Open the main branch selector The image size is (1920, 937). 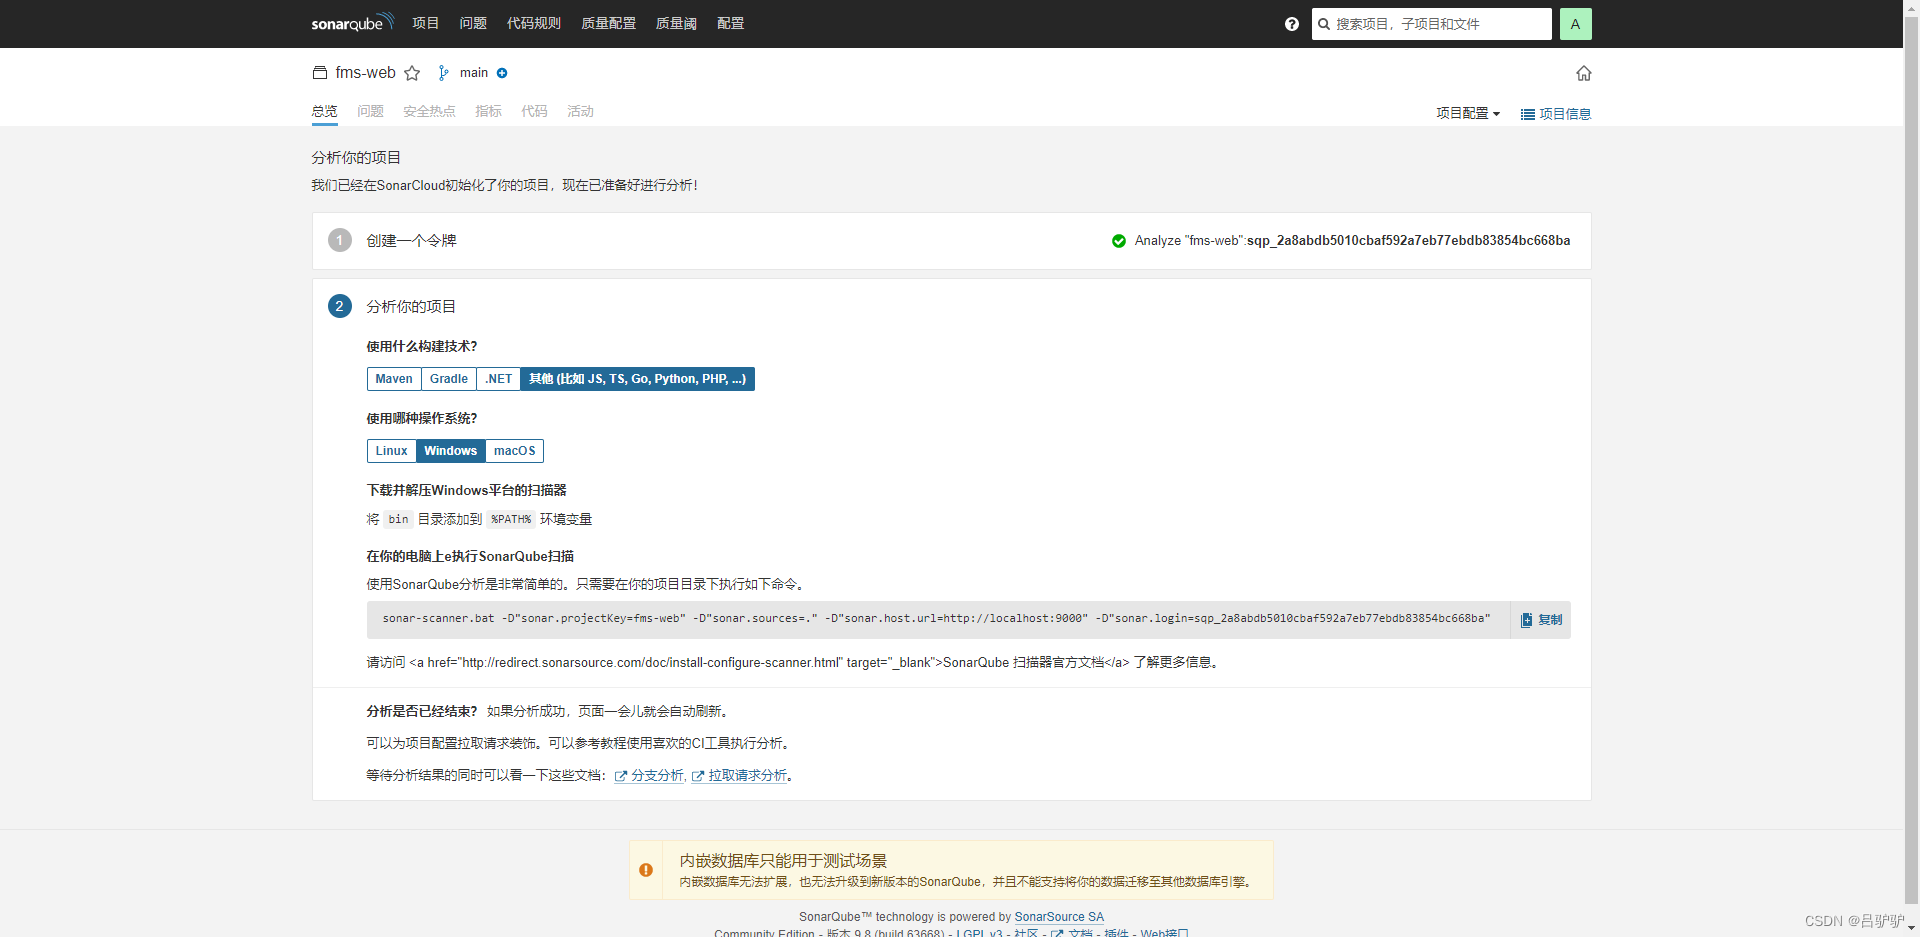[473, 73]
